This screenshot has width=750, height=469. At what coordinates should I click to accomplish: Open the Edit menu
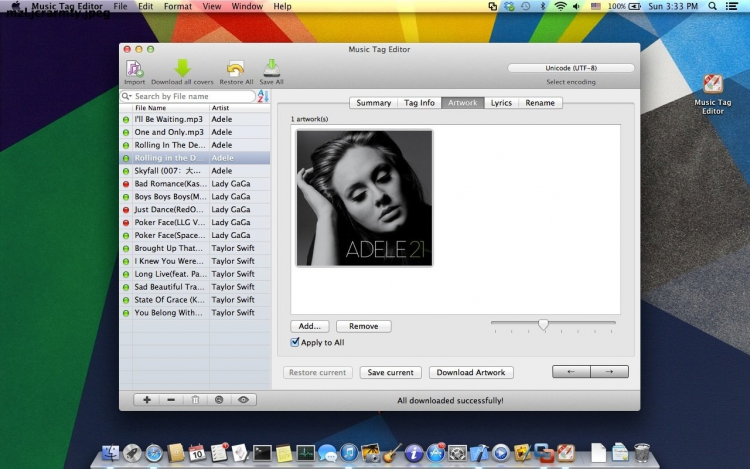tap(145, 6)
